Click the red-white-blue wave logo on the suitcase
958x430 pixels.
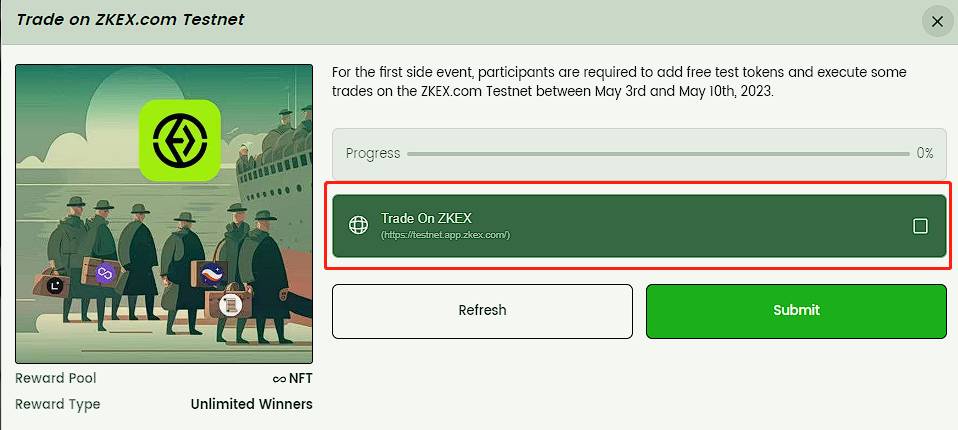coord(211,273)
